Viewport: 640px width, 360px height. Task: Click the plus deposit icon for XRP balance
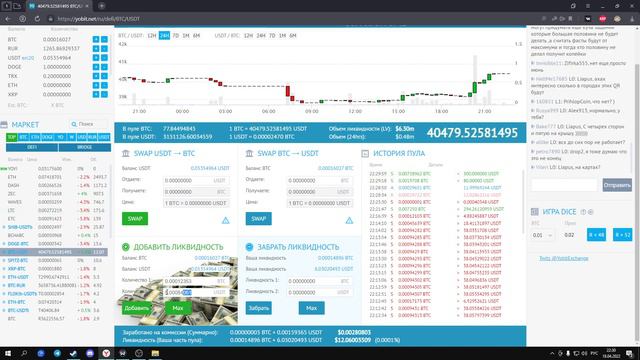[96, 94]
